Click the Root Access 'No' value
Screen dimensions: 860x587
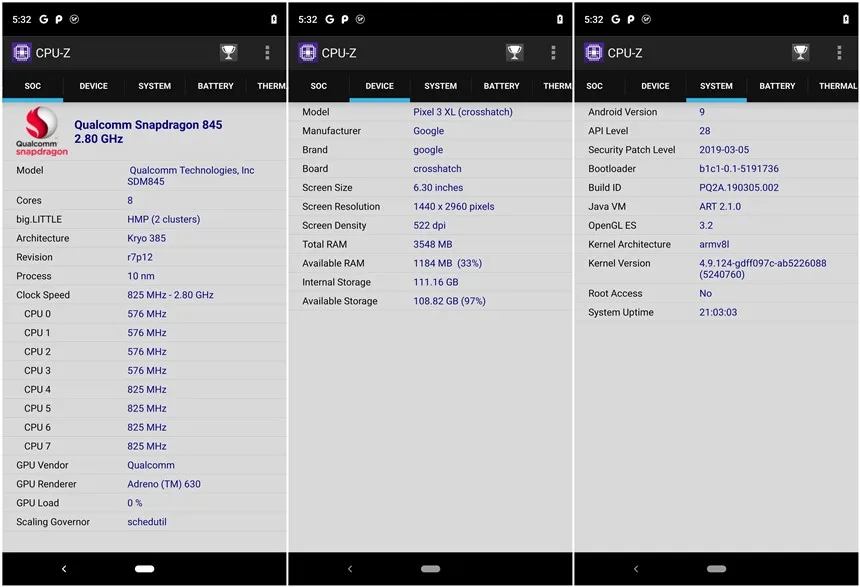pyautogui.click(x=705, y=294)
